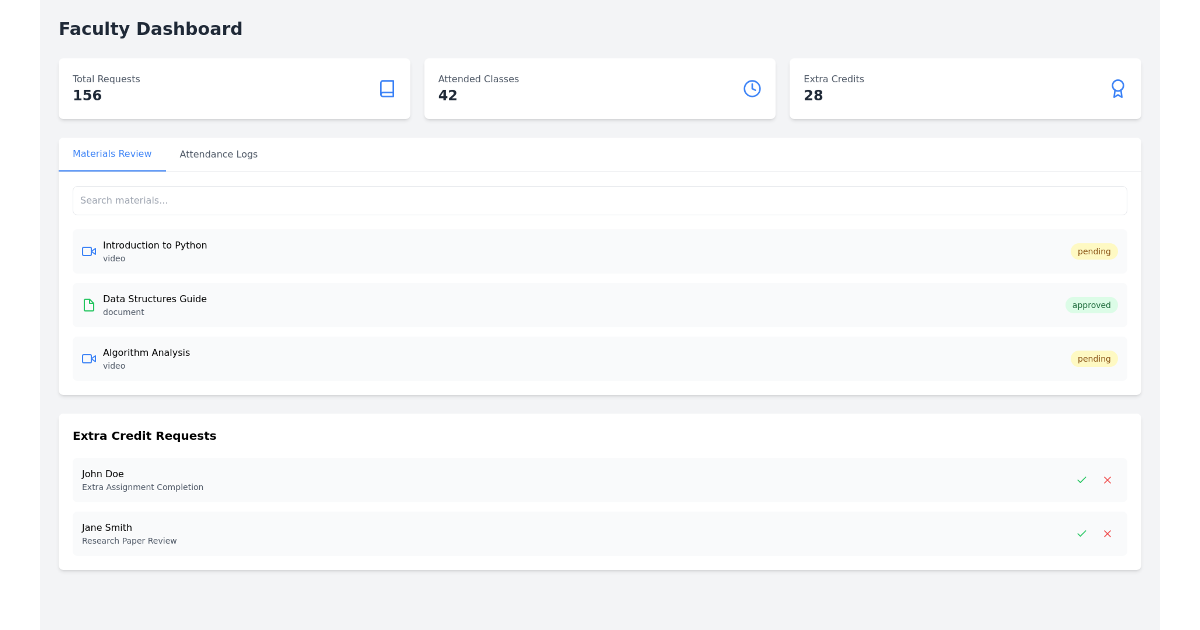Click the green check for Jane Smith's request
The height and width of the screenshot is (630, 1200).
(x=1081, y=533)
